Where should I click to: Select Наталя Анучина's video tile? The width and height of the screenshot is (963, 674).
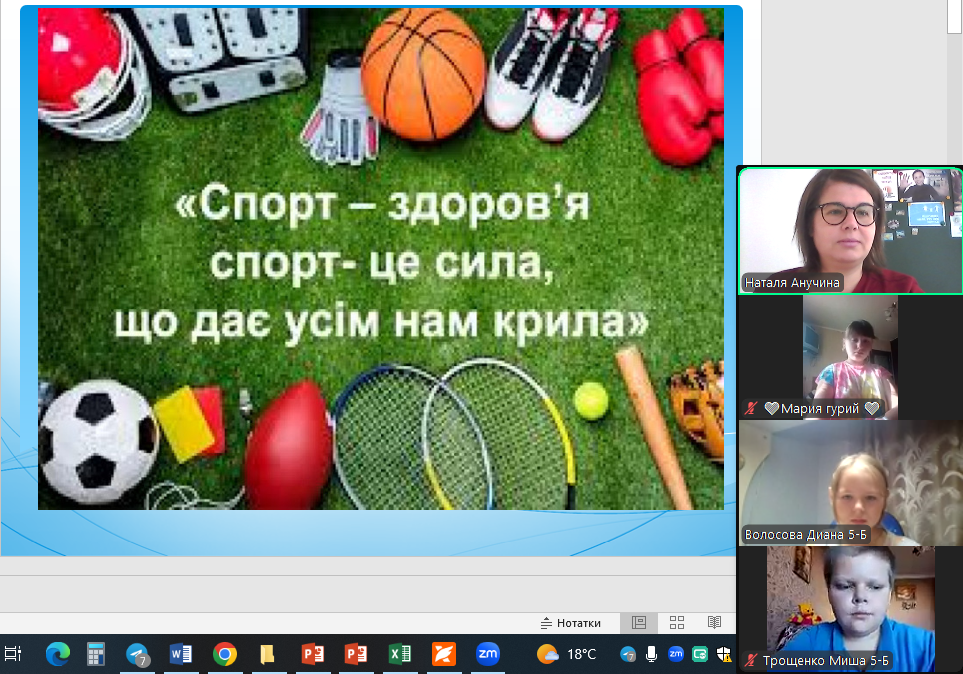point(851,230)
